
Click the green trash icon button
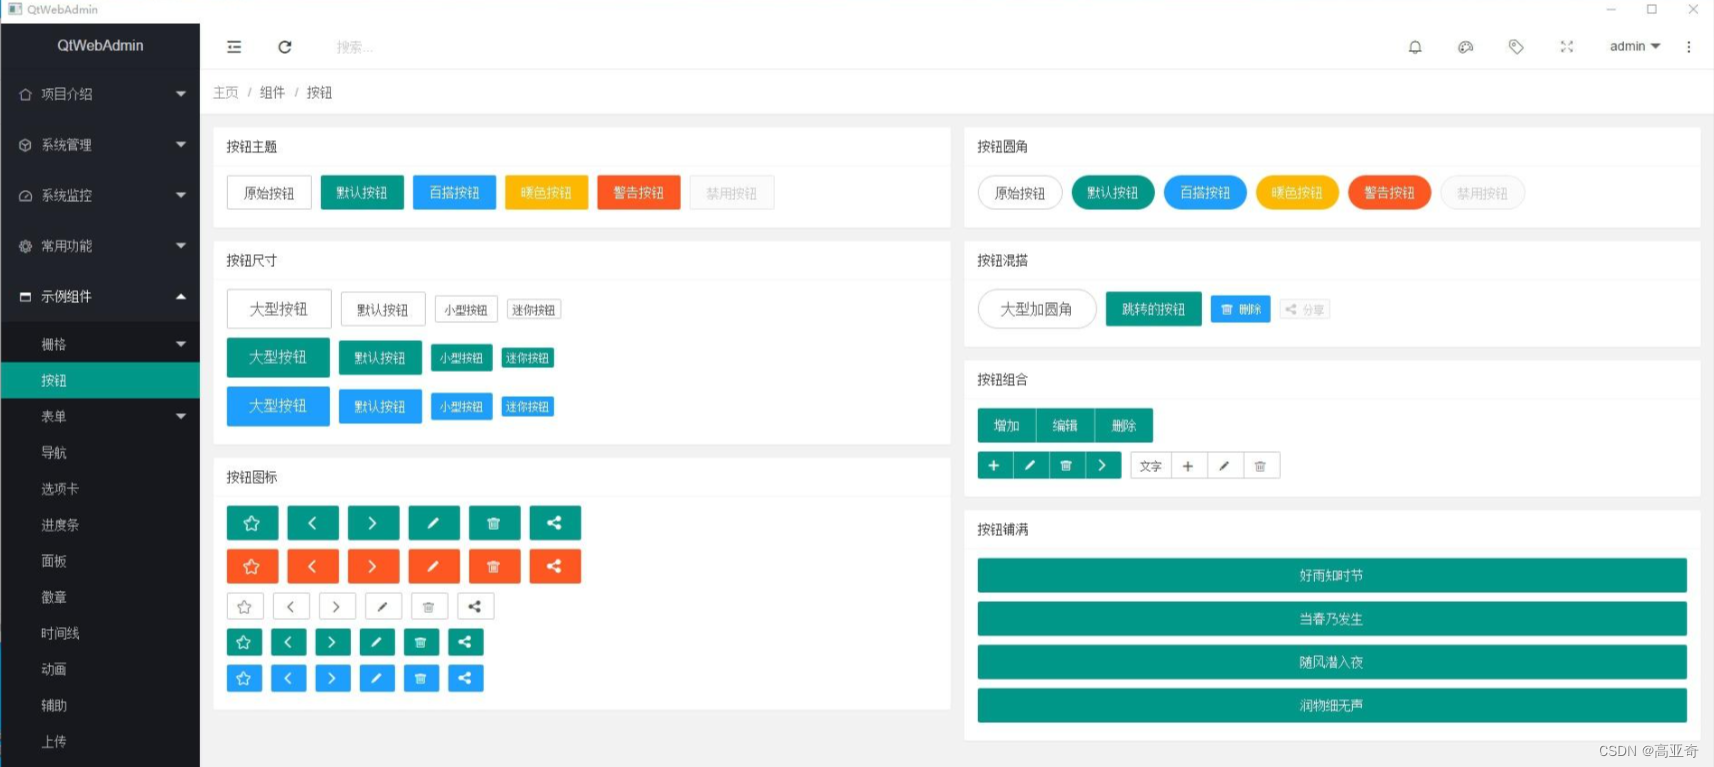point(494,523)
